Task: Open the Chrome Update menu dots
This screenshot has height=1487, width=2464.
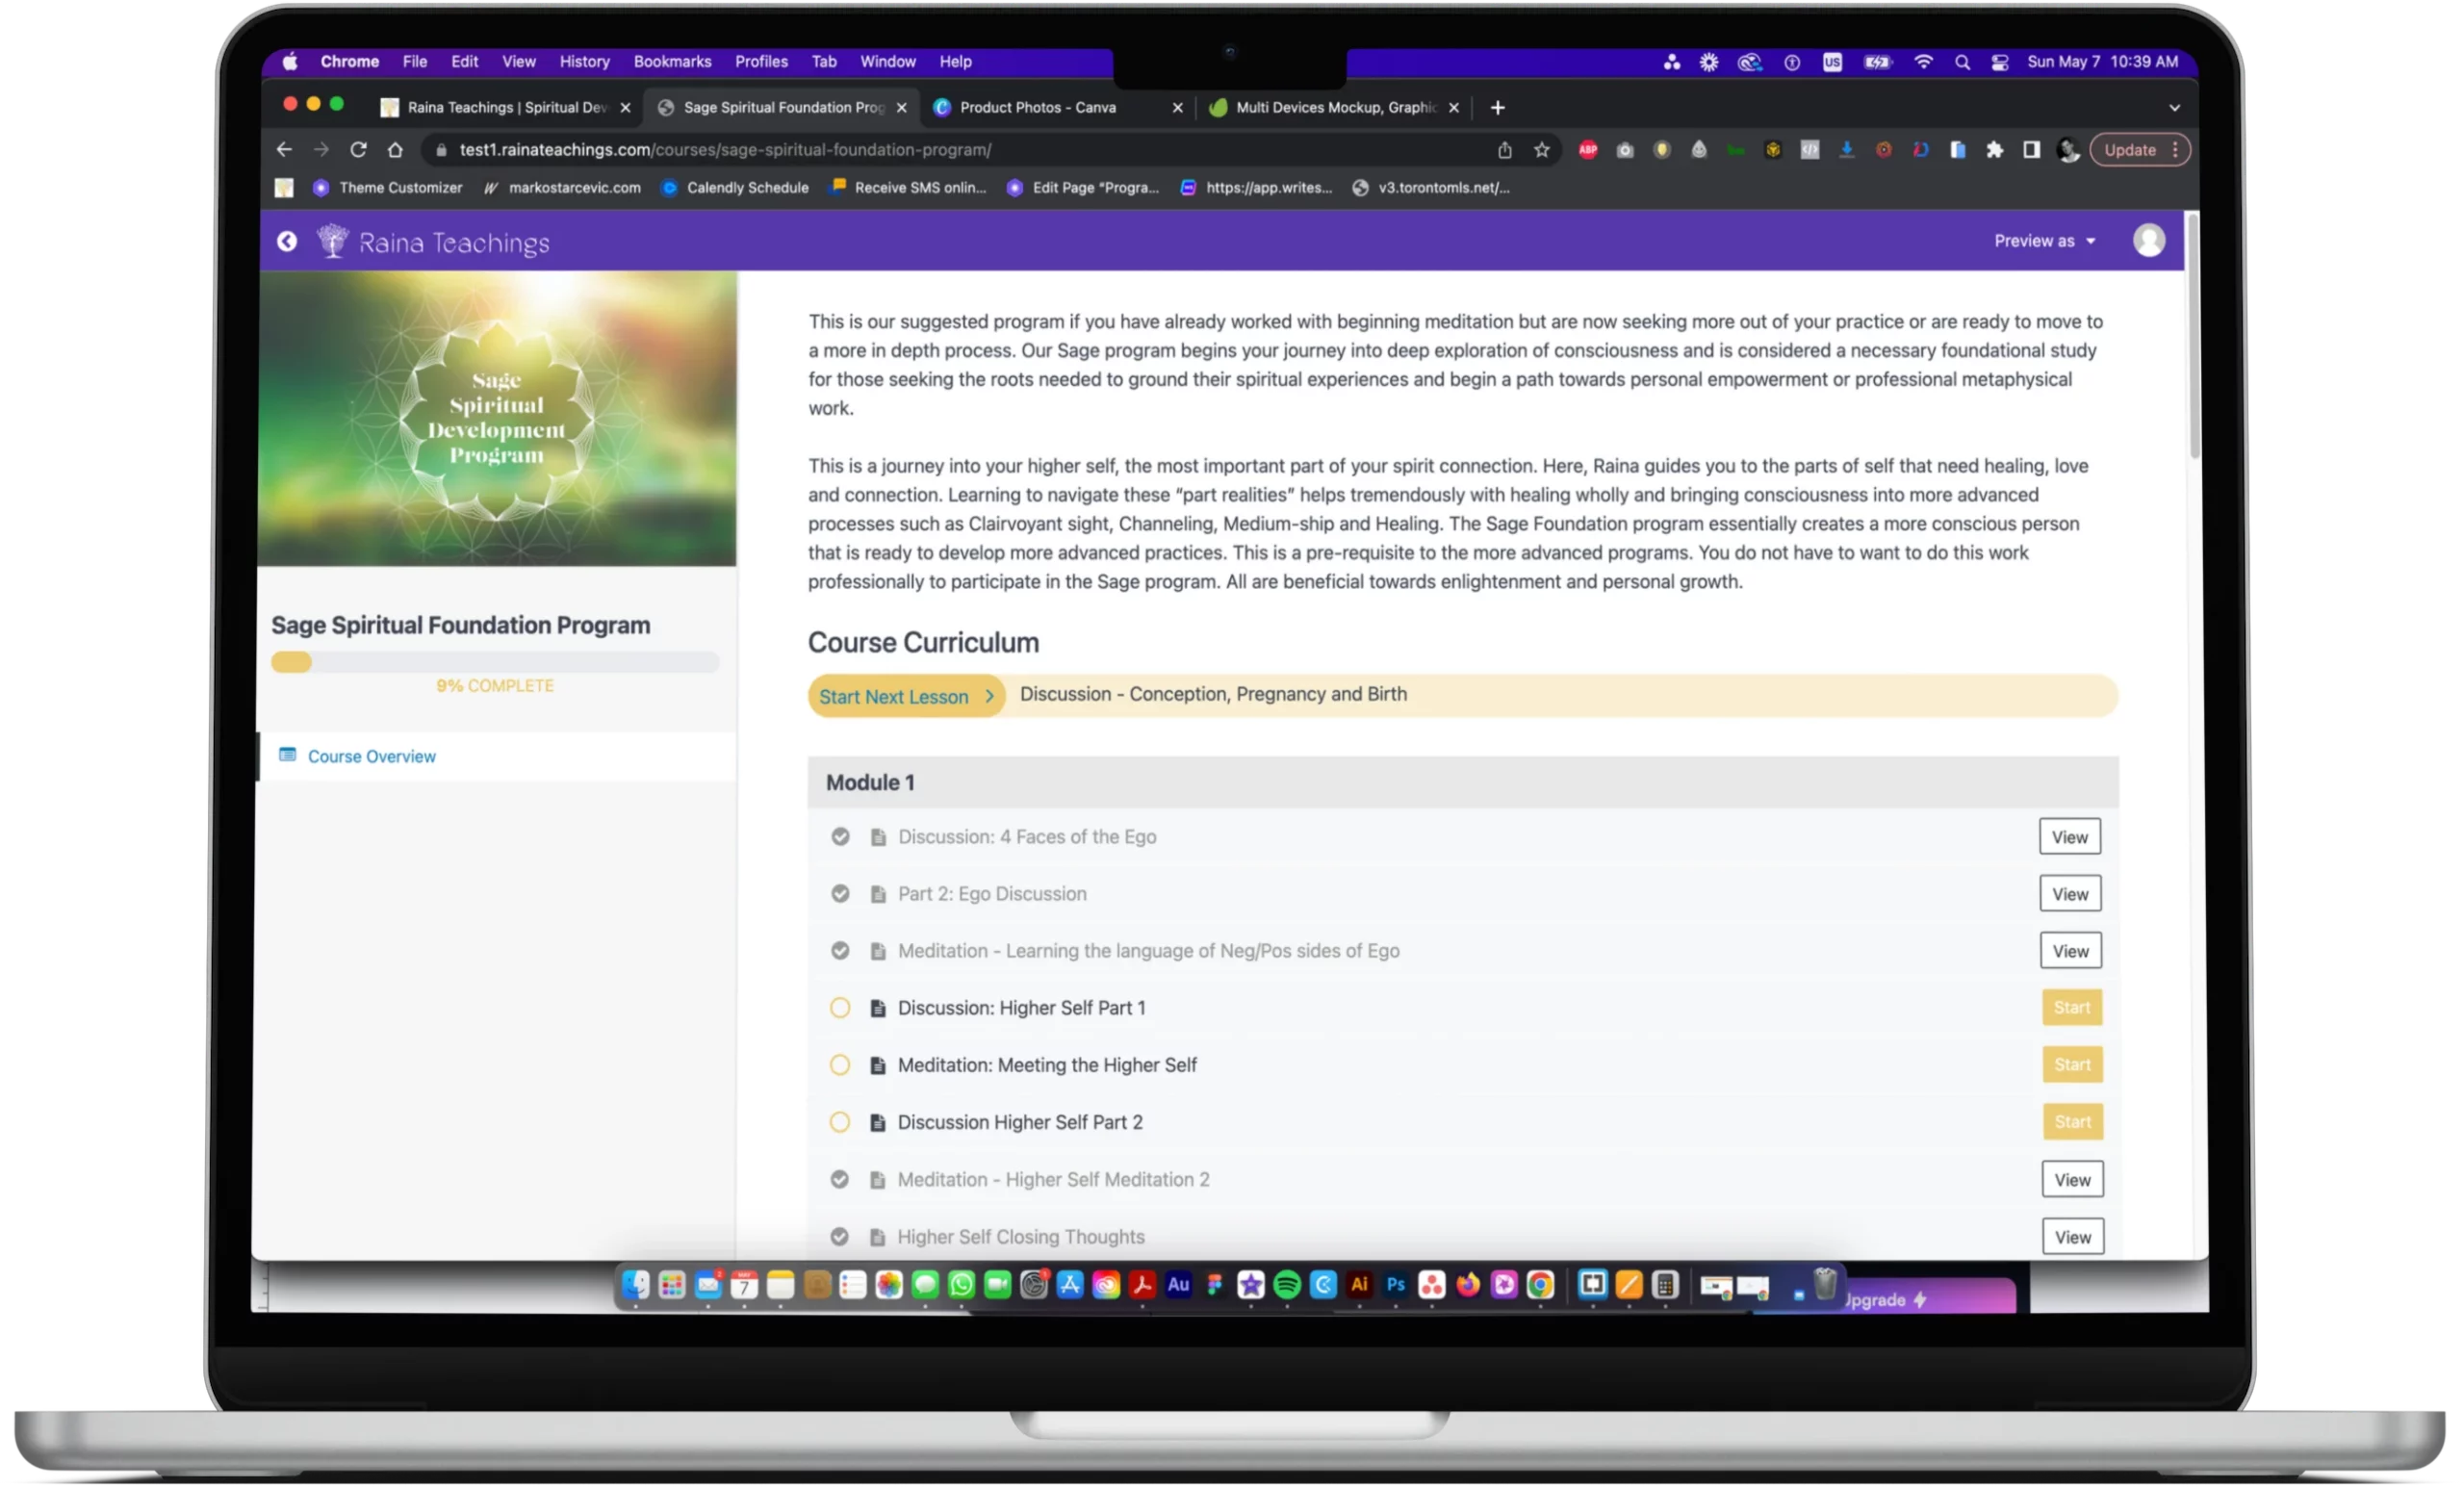Action: coord(2175,150)
